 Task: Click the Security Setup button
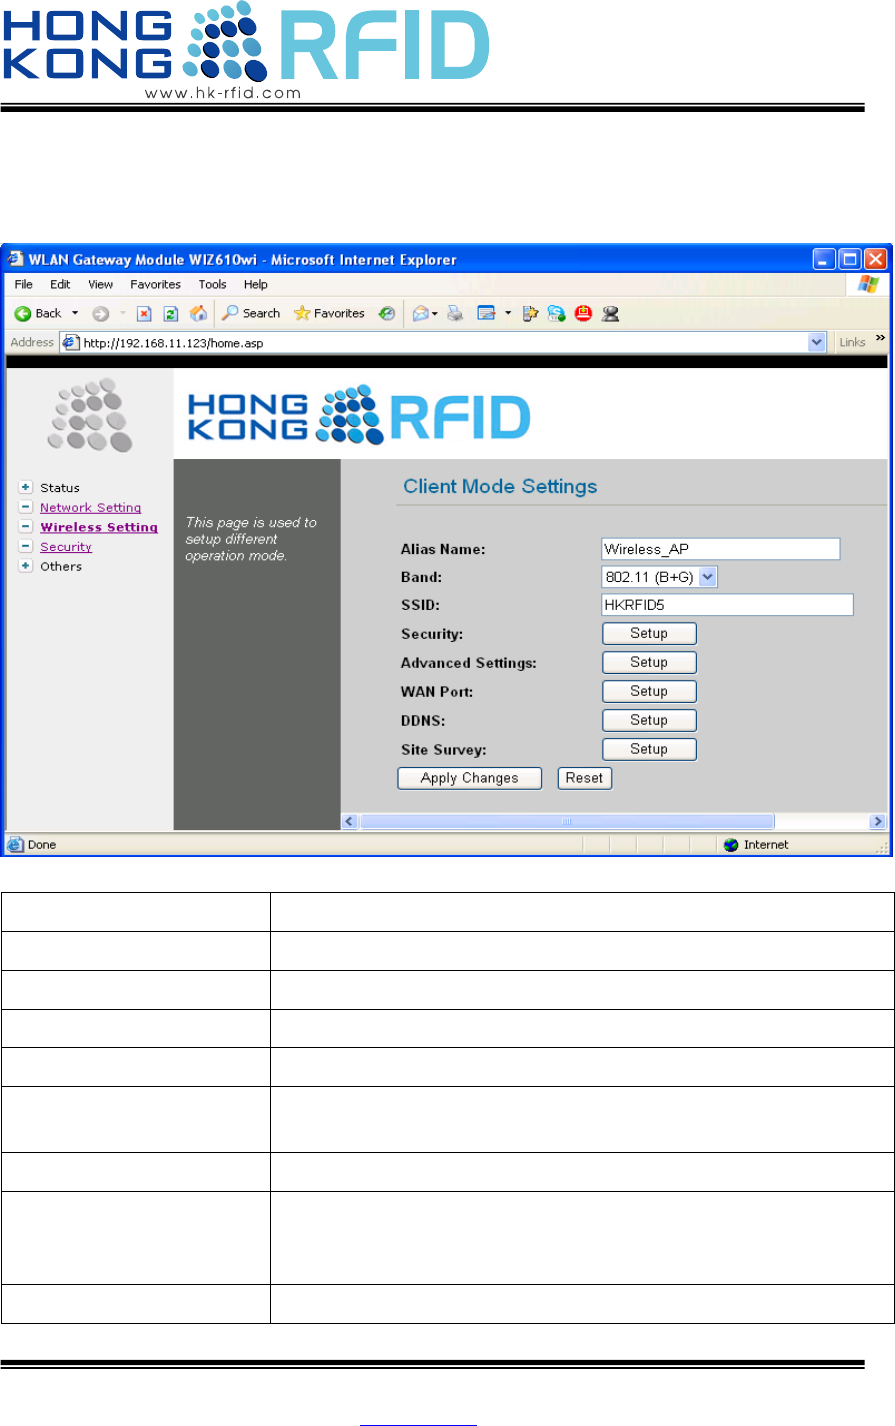click(649, 634)
